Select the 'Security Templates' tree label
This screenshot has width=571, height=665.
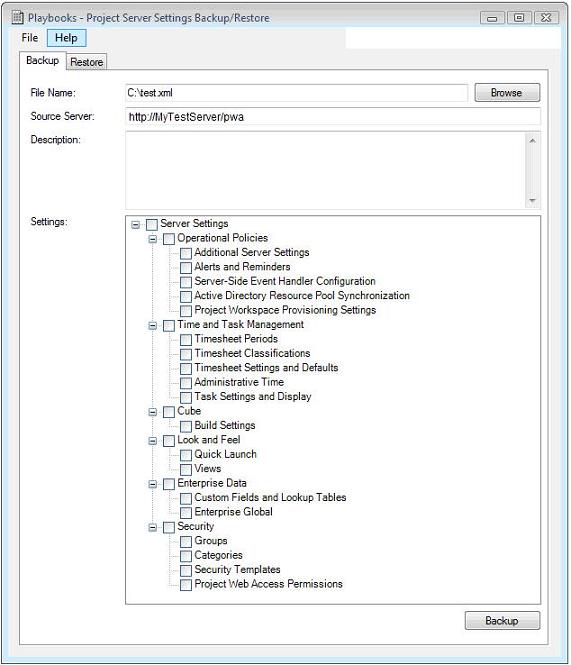pos(237,570)
